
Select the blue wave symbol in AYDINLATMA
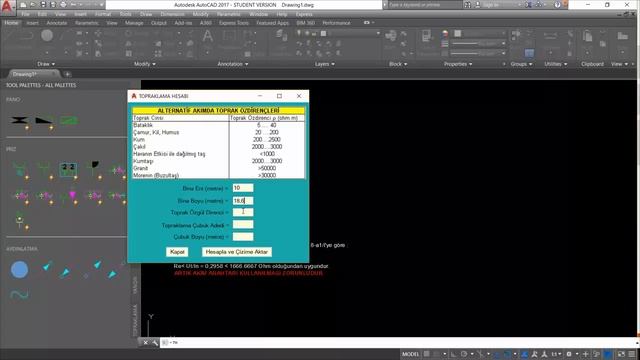point(19,294)
